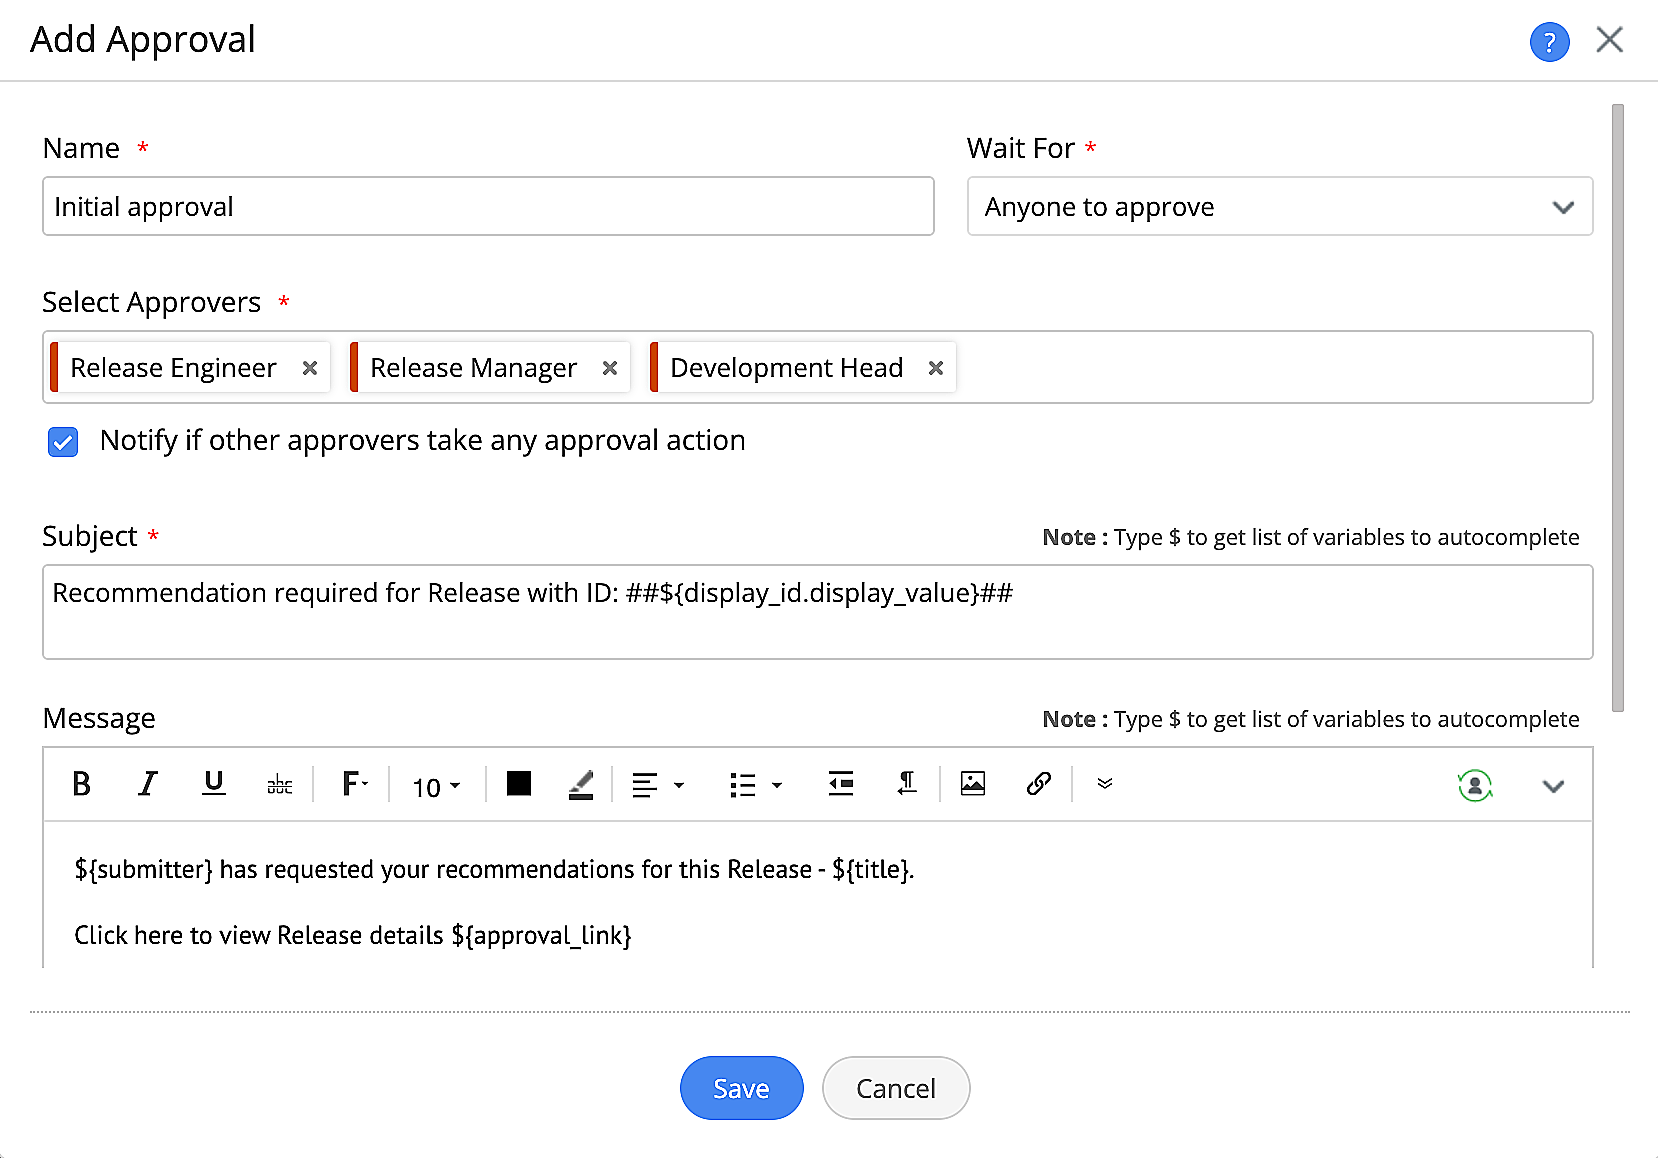Viewport: 1658px width, 1158px height.
Task: Apply strikethrough formatting
Action: point(279,784)
